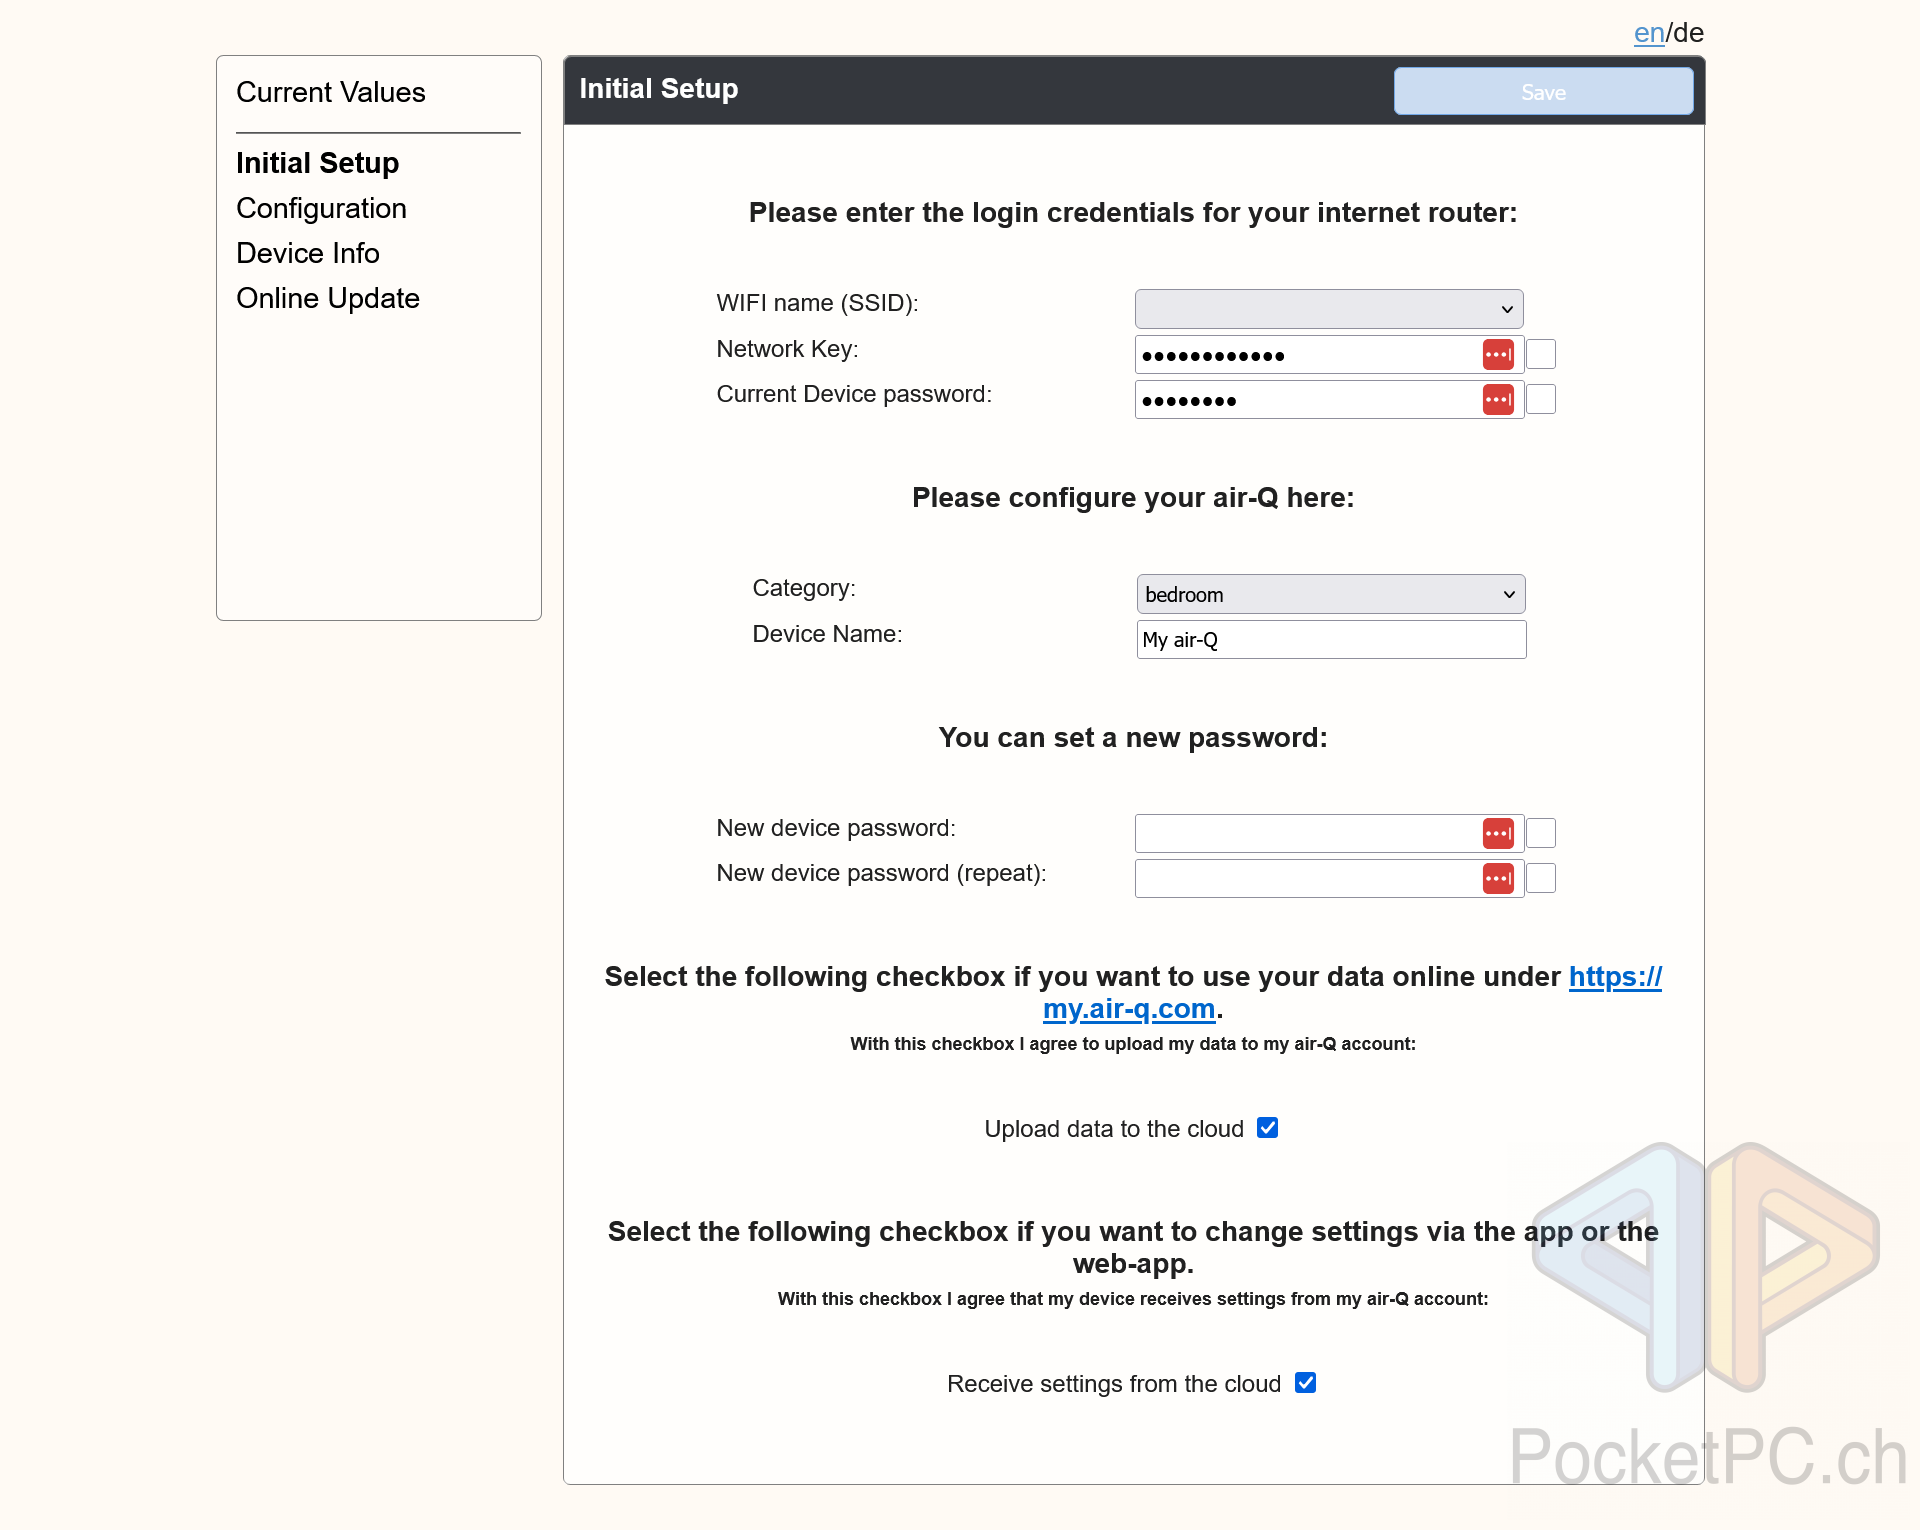Click password manager icon in Network Key field
The height and width of the screenshot is (1530, 1920).
(x=1497, y=355)
